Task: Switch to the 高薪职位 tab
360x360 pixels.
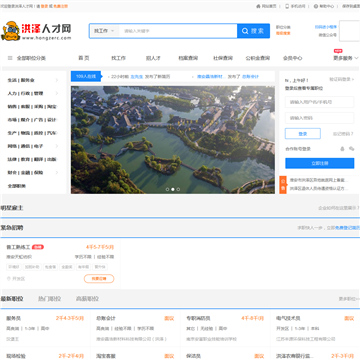Action: click(87, 299)
